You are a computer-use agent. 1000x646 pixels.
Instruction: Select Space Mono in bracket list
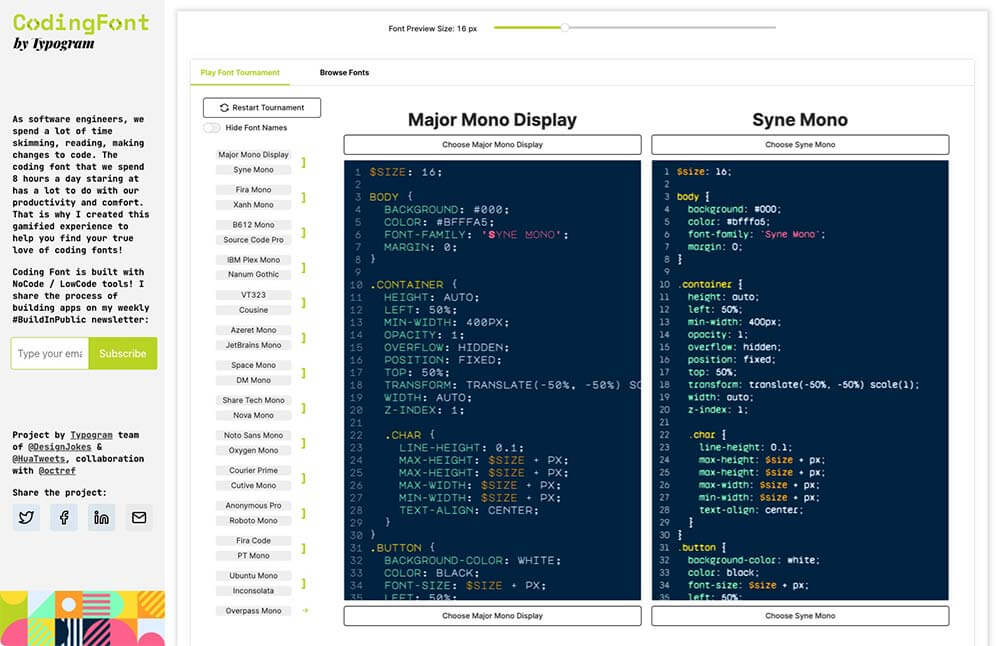click(253, 365)
